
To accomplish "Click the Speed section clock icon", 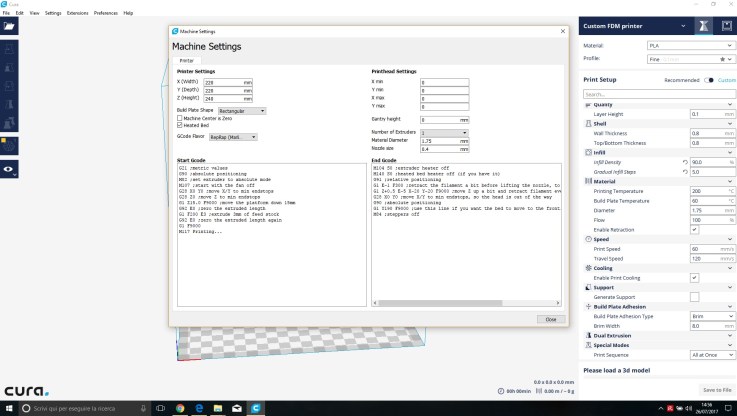I will [588, 239].
